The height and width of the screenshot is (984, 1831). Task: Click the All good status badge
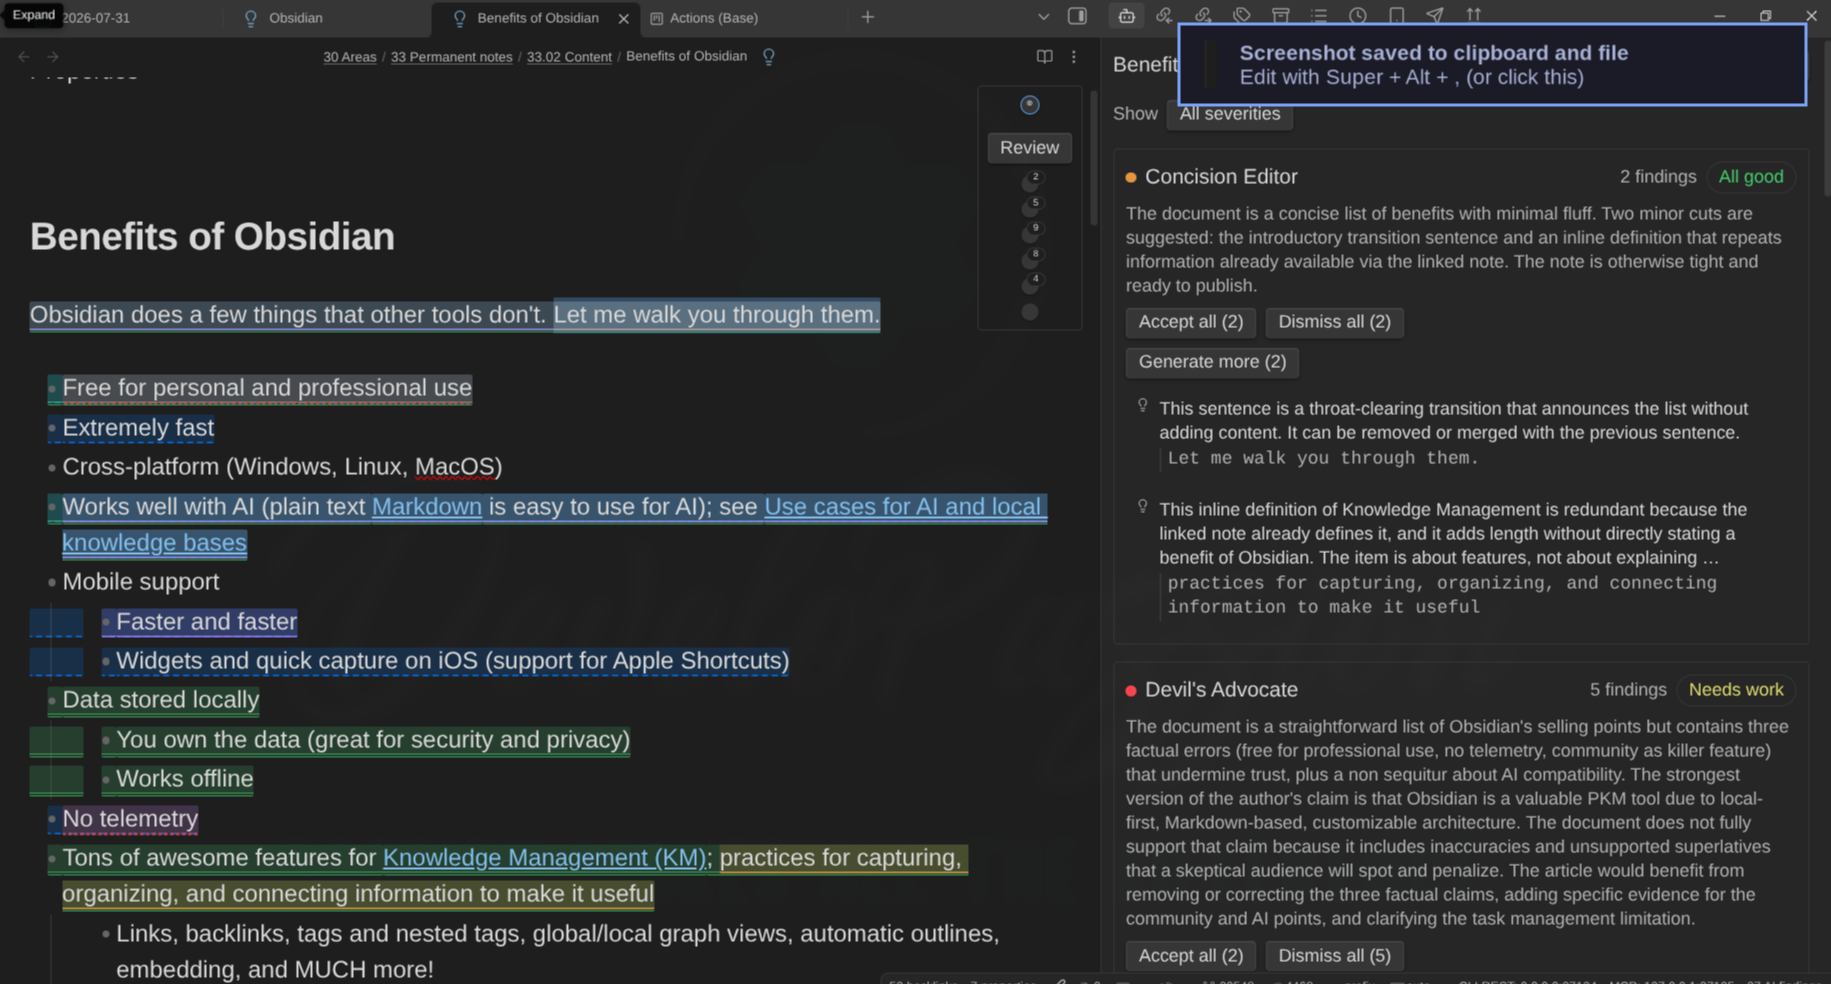click(x=1750, y=177)
